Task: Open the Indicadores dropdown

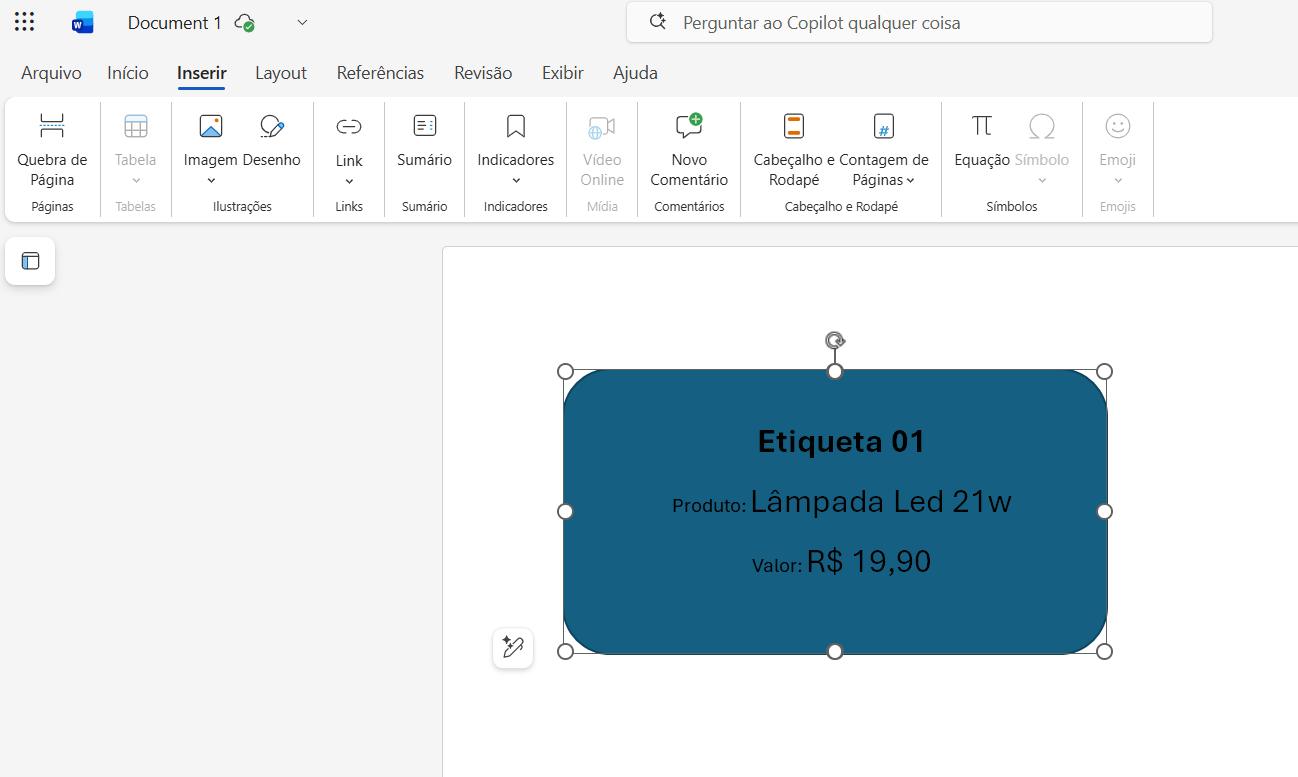Action: tap(516, 181)
